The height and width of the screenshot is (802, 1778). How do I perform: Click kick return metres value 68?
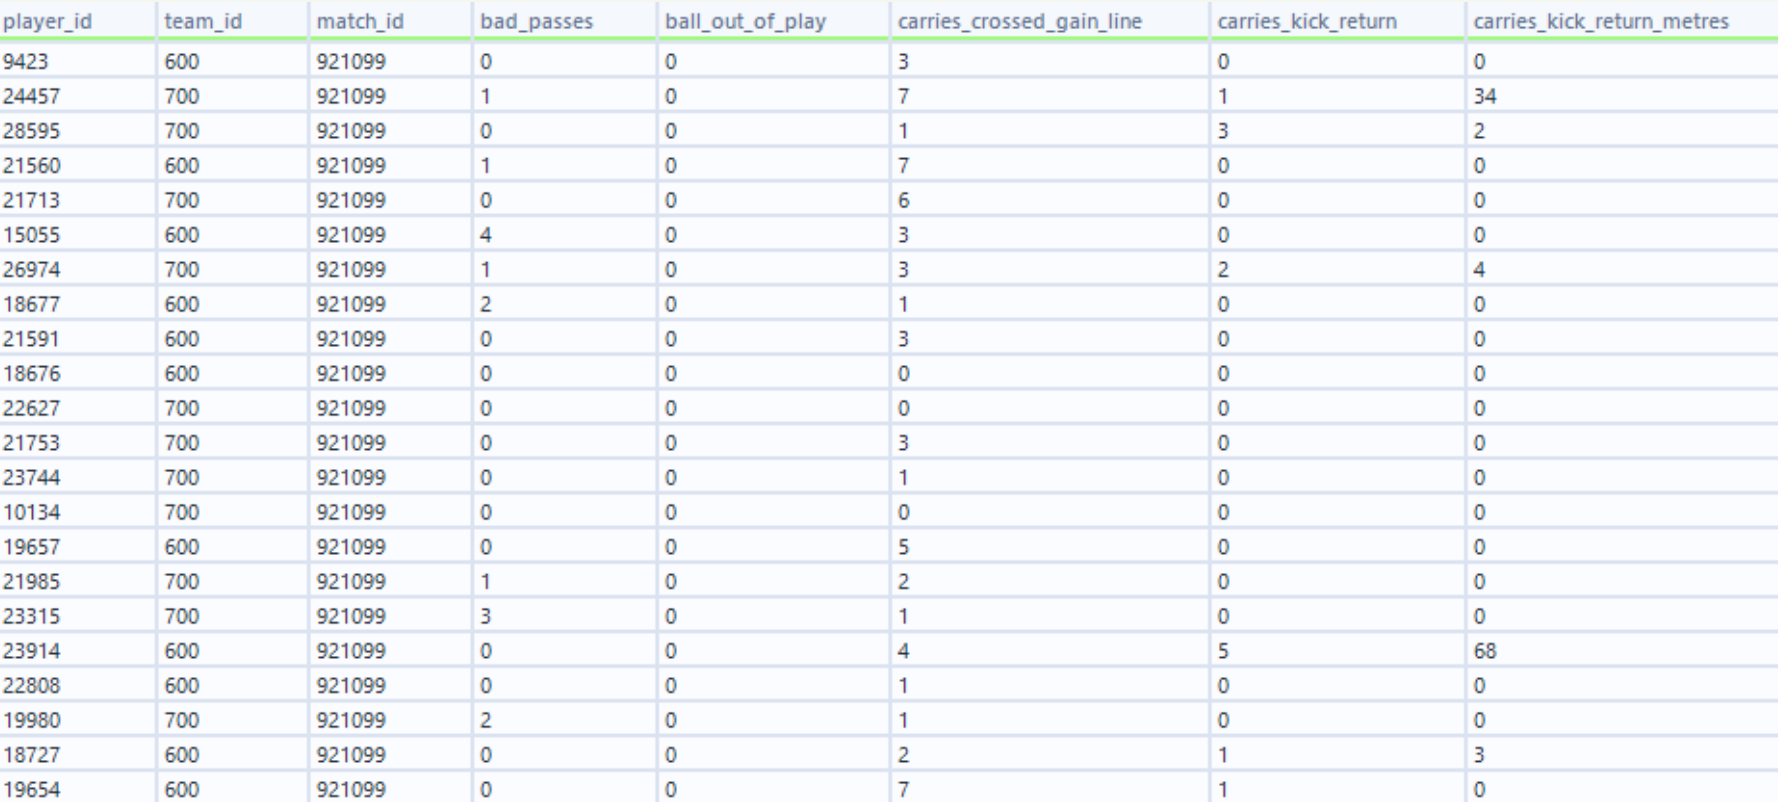tap(1622, 651)
